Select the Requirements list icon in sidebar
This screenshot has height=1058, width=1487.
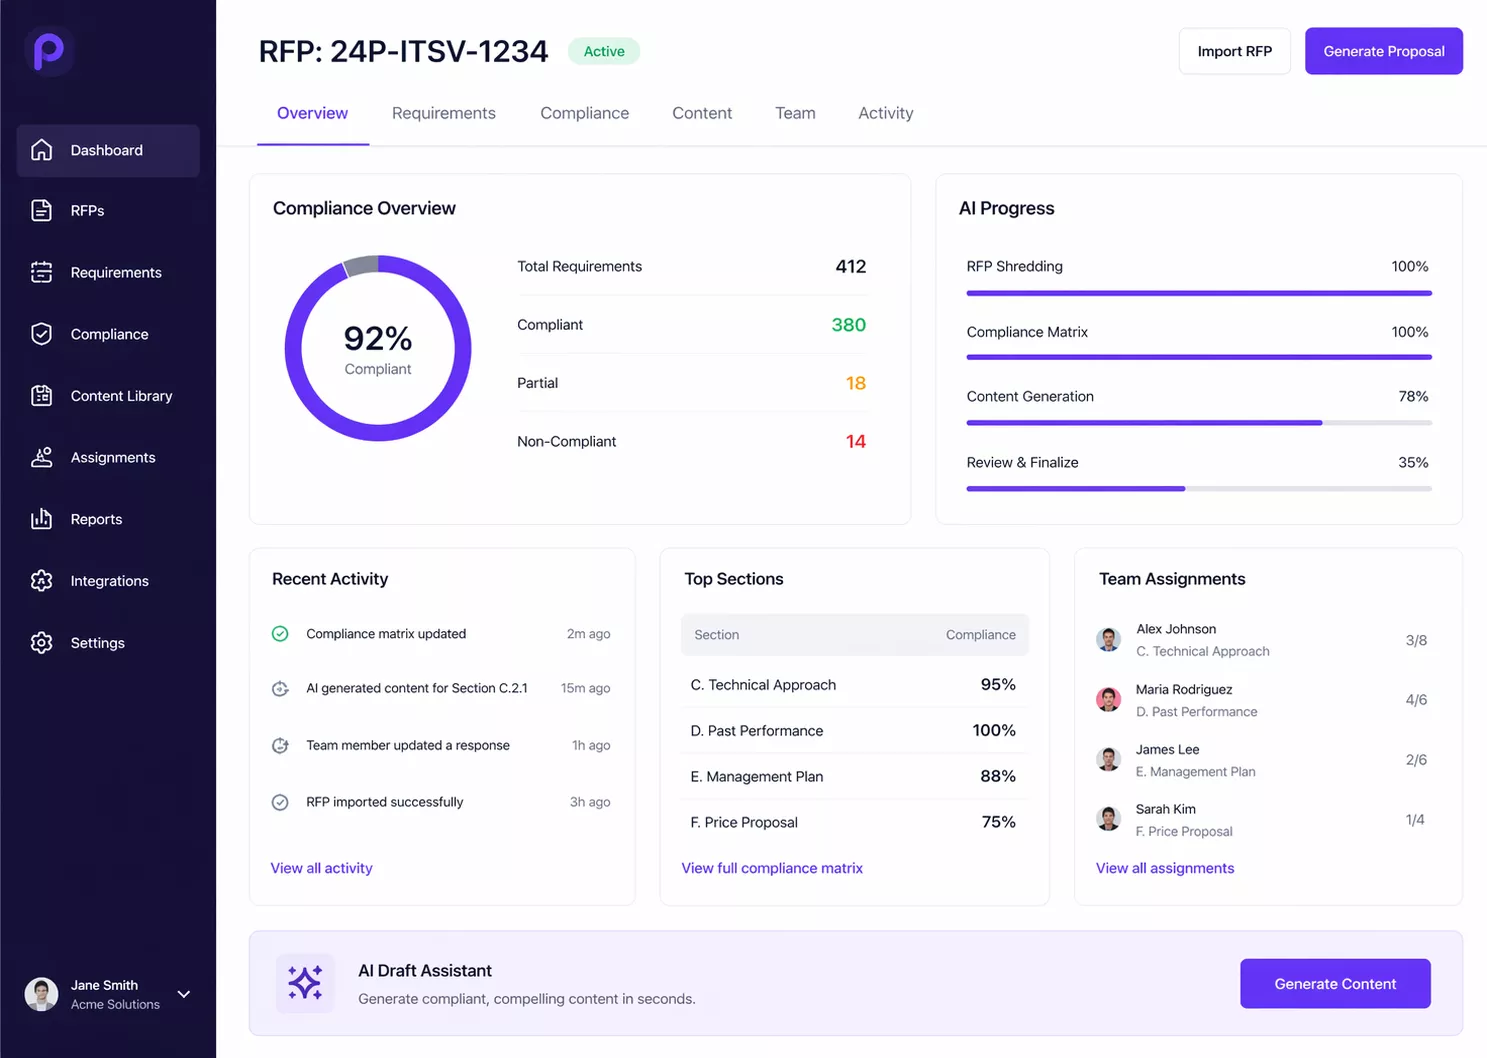click(x=41, y=272)
